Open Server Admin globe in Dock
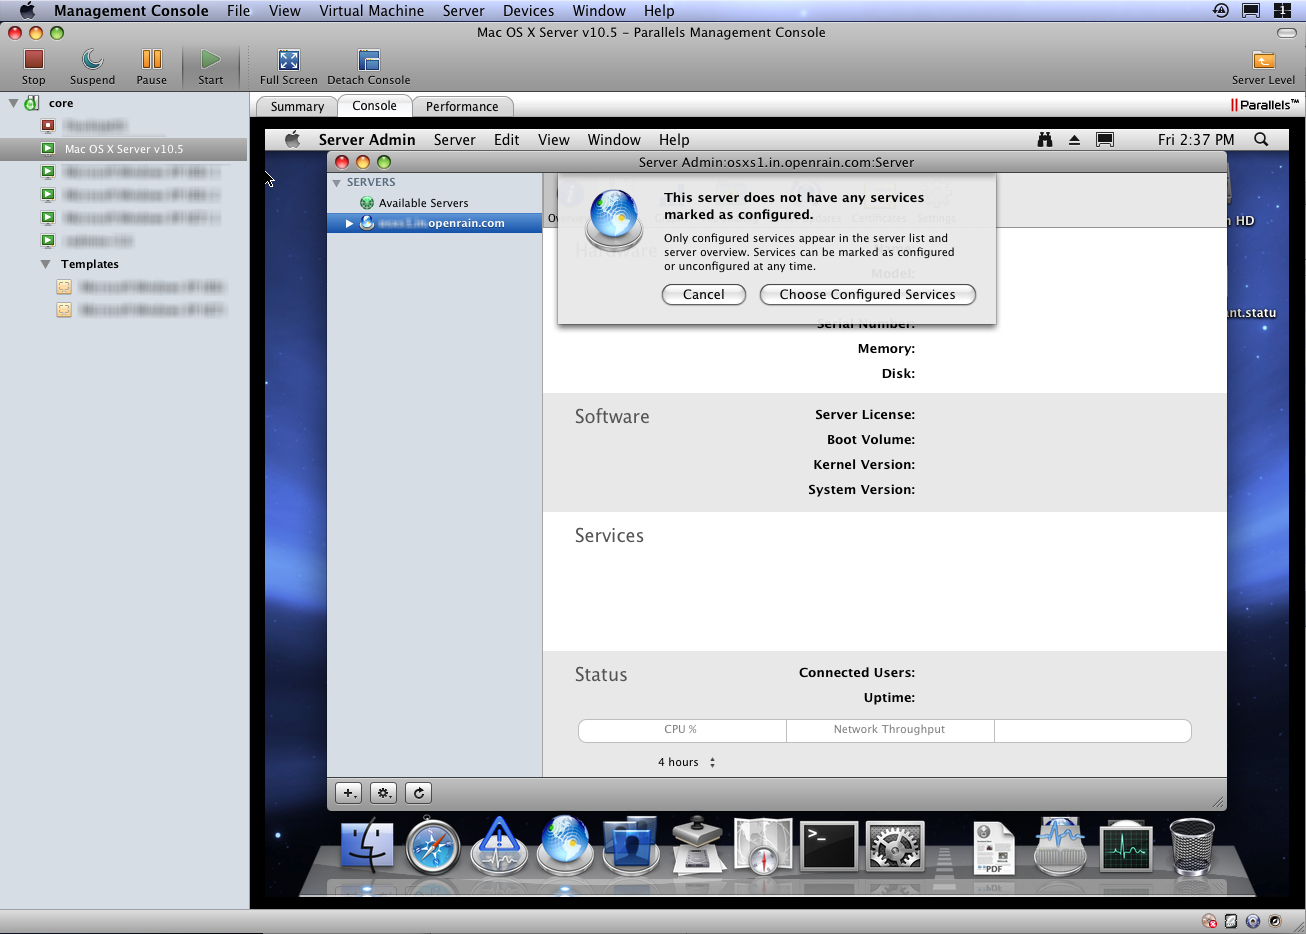This screenshot has height=934, width=1306. 565,845
